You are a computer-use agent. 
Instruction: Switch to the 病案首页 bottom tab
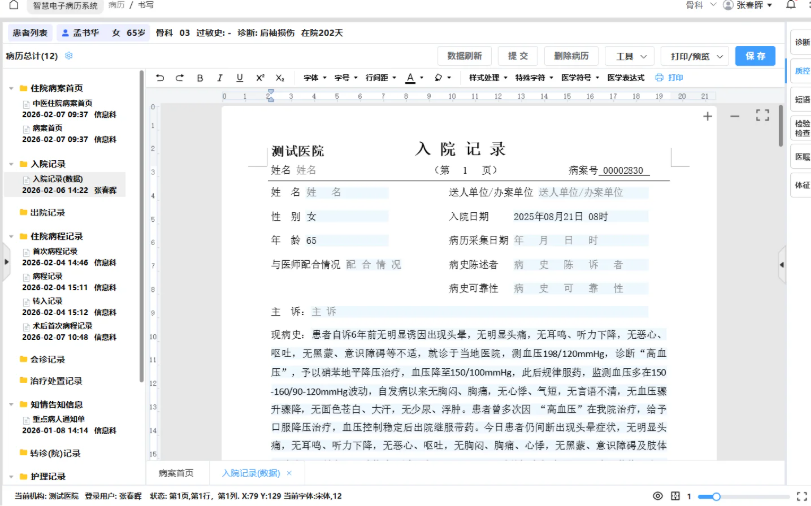(x=176, y=473)
